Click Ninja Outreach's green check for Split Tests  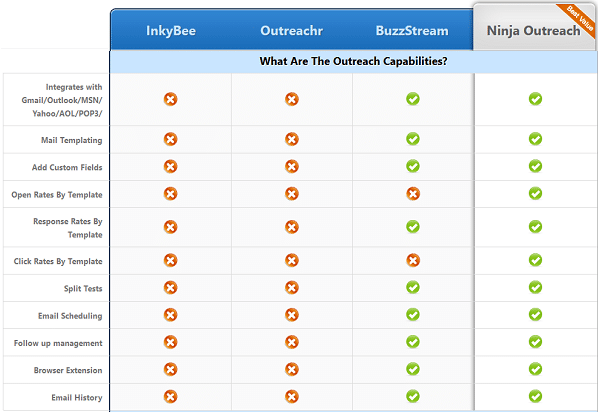pos(535,287)
